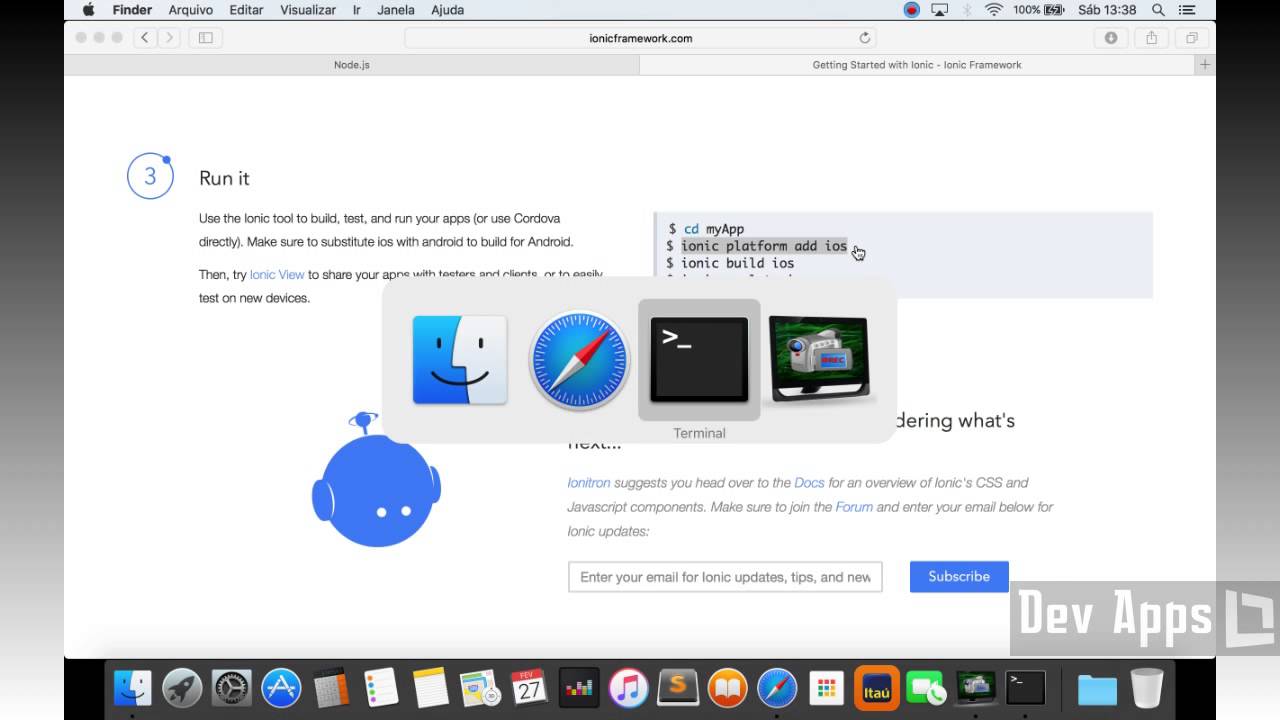Show Safari downloads list

[1111, 38]
